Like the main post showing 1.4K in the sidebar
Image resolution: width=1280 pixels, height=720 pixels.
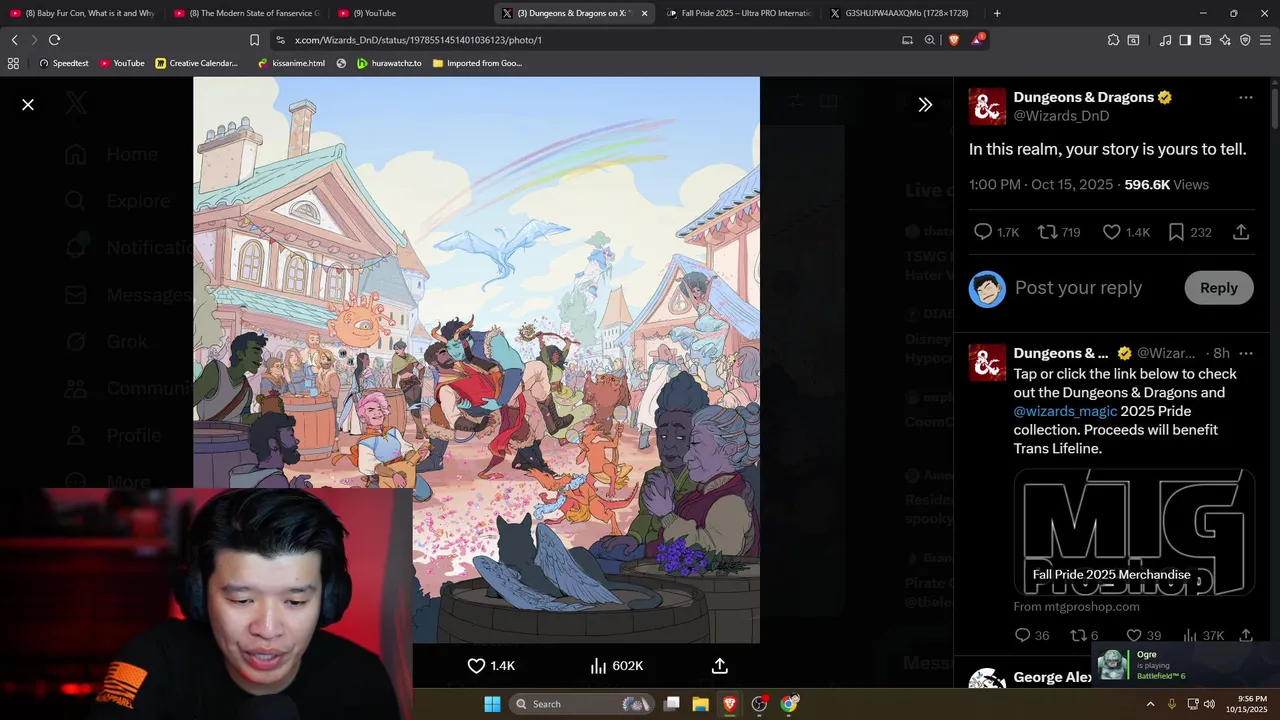(x=1126, y=232)
